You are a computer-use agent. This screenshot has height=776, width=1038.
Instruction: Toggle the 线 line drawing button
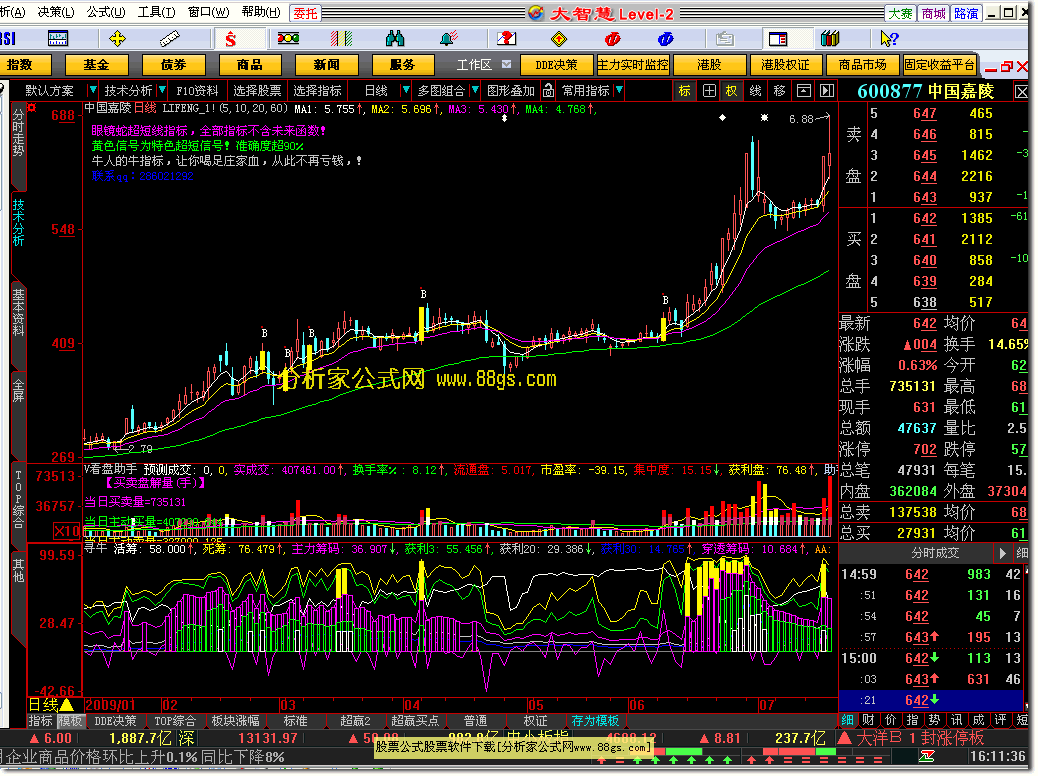pyautogui.click(x=755, y=91)
